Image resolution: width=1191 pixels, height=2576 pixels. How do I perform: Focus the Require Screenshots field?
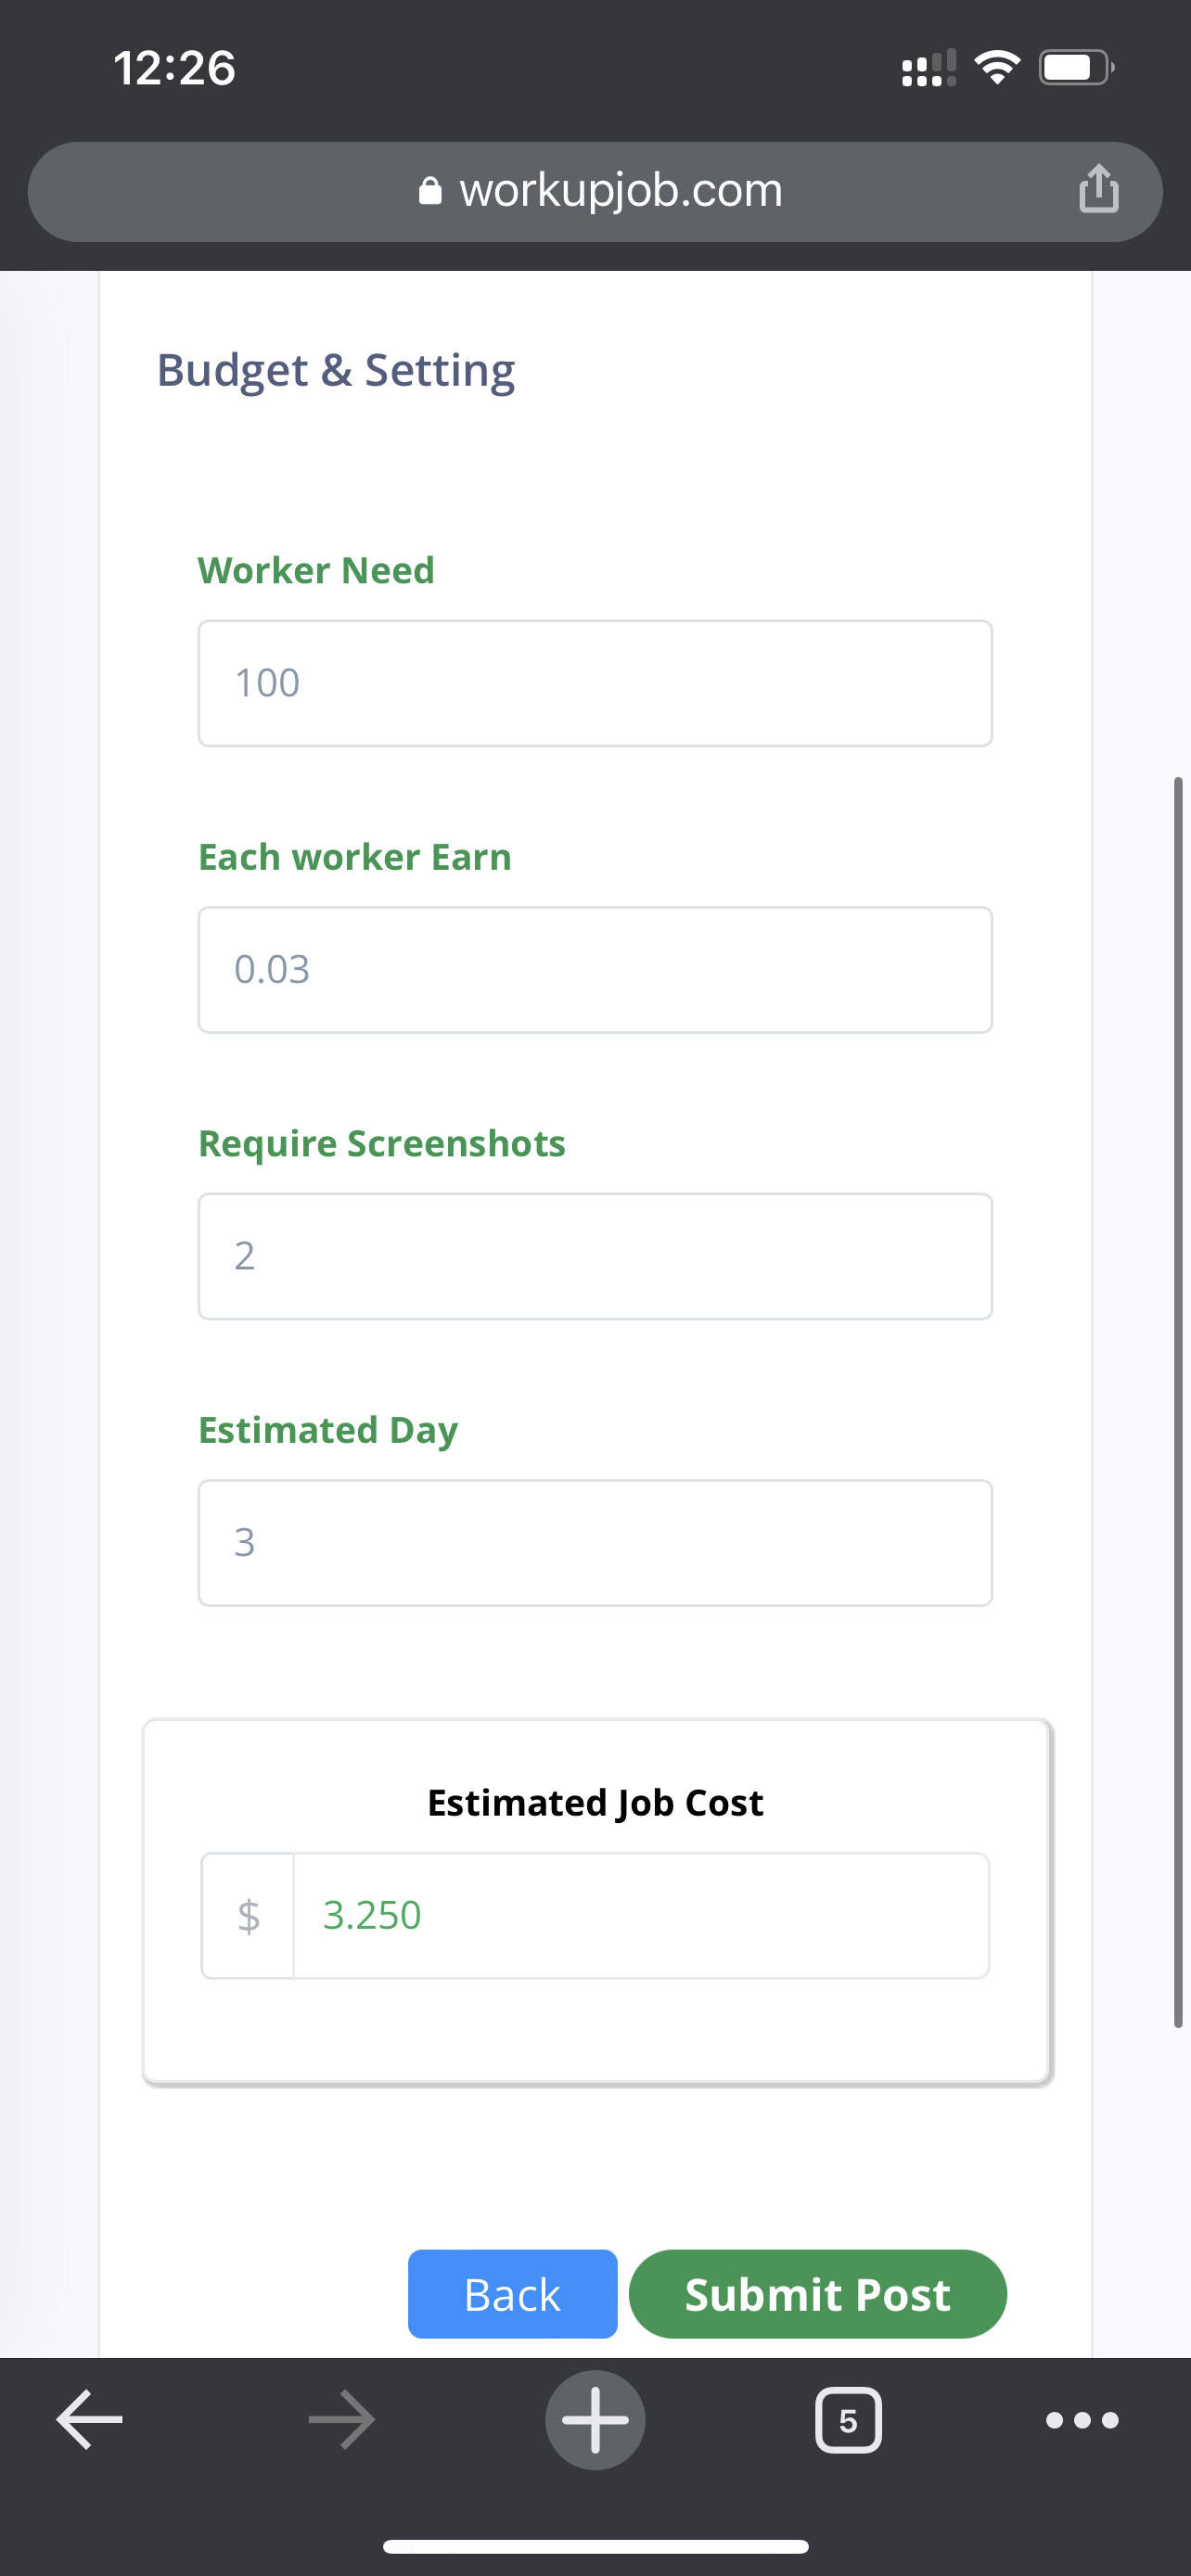pos(595,1256)
